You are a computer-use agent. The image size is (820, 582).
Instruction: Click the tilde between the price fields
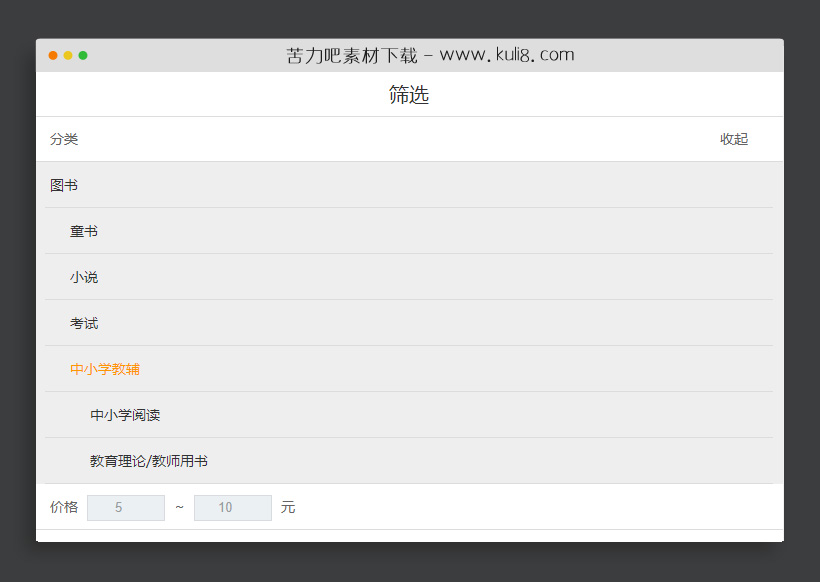(x=179, y=507)
